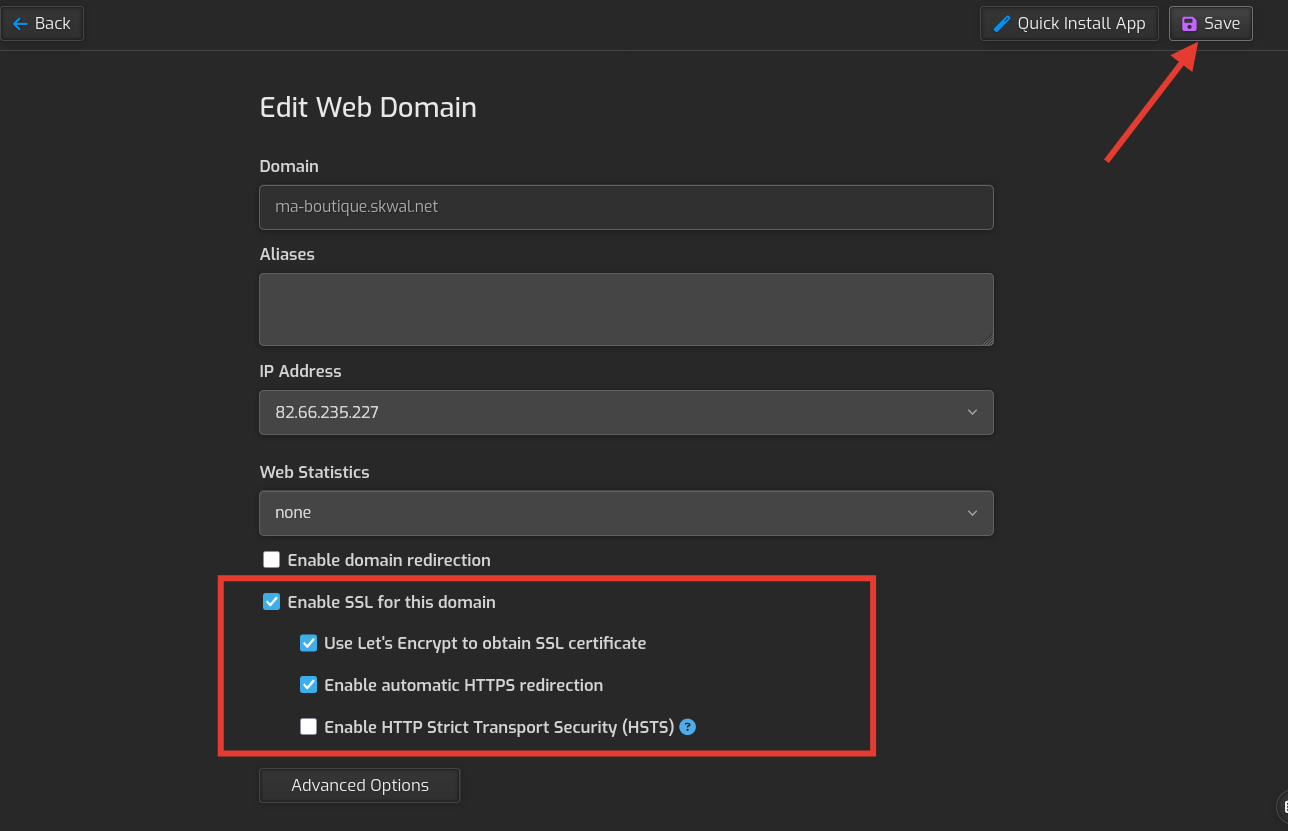Expand the Web Statistics chevron

(x=971, y=512)
